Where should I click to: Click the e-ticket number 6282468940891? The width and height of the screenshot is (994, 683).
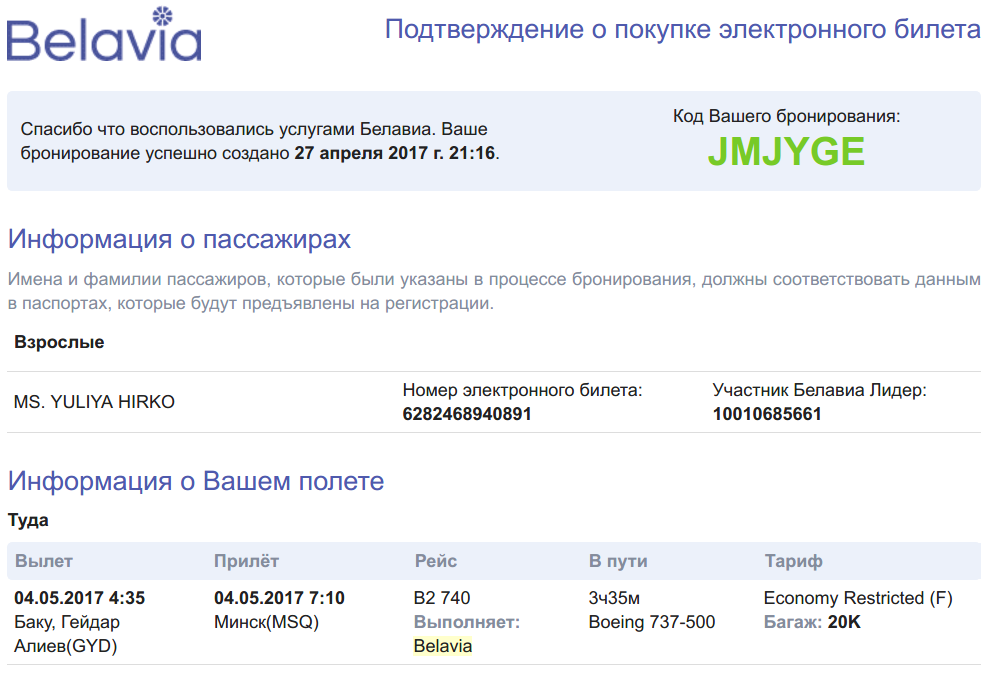(467, 414)
